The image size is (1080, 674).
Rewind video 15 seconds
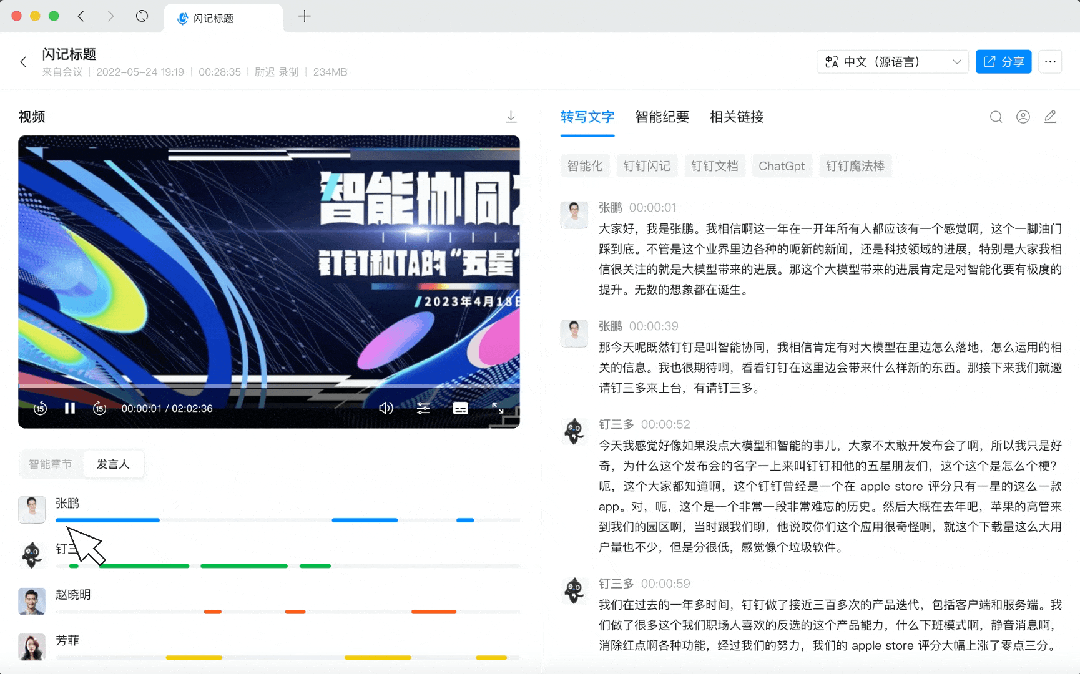(x=40, y=408)
